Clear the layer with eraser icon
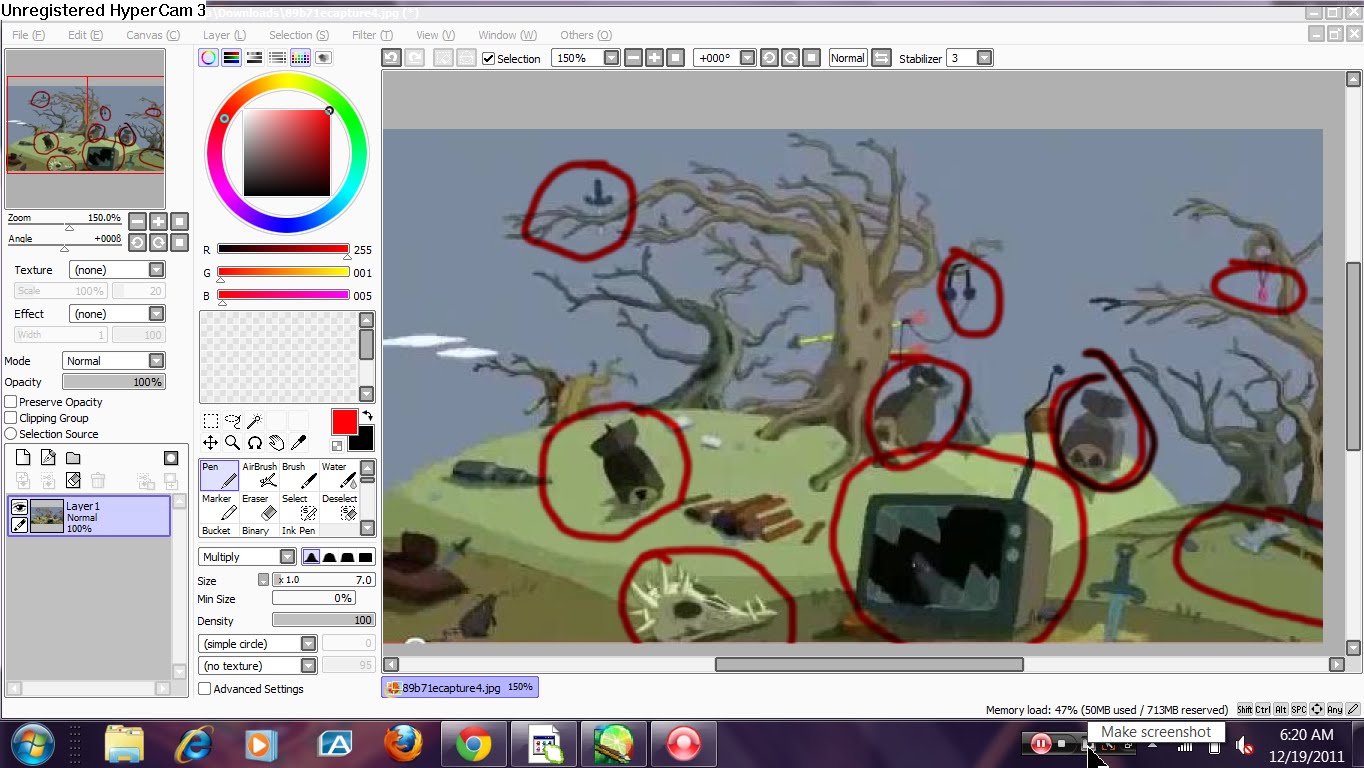Viewport: 1364px width, 768px height. [73, 481]
